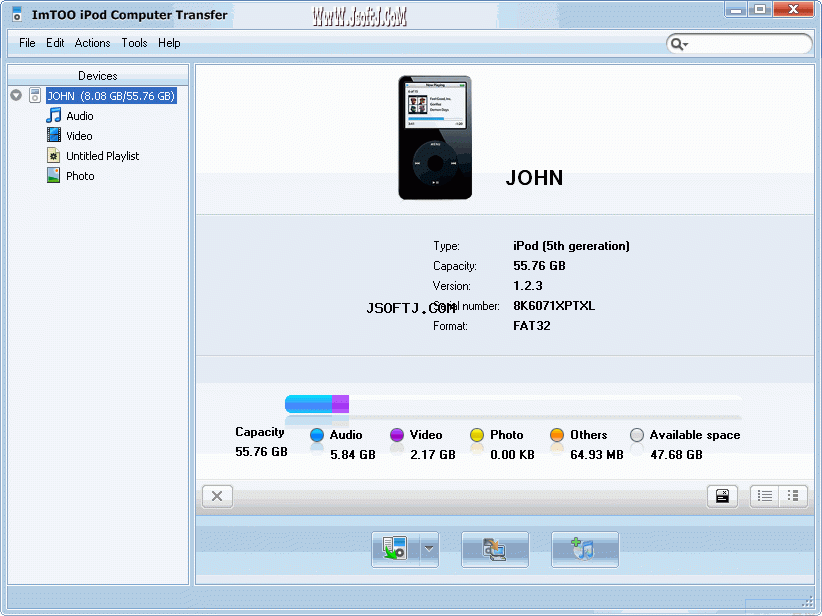Click the add files to iPod button
Screen dimensions: 822x616
(x=585, y=549)
